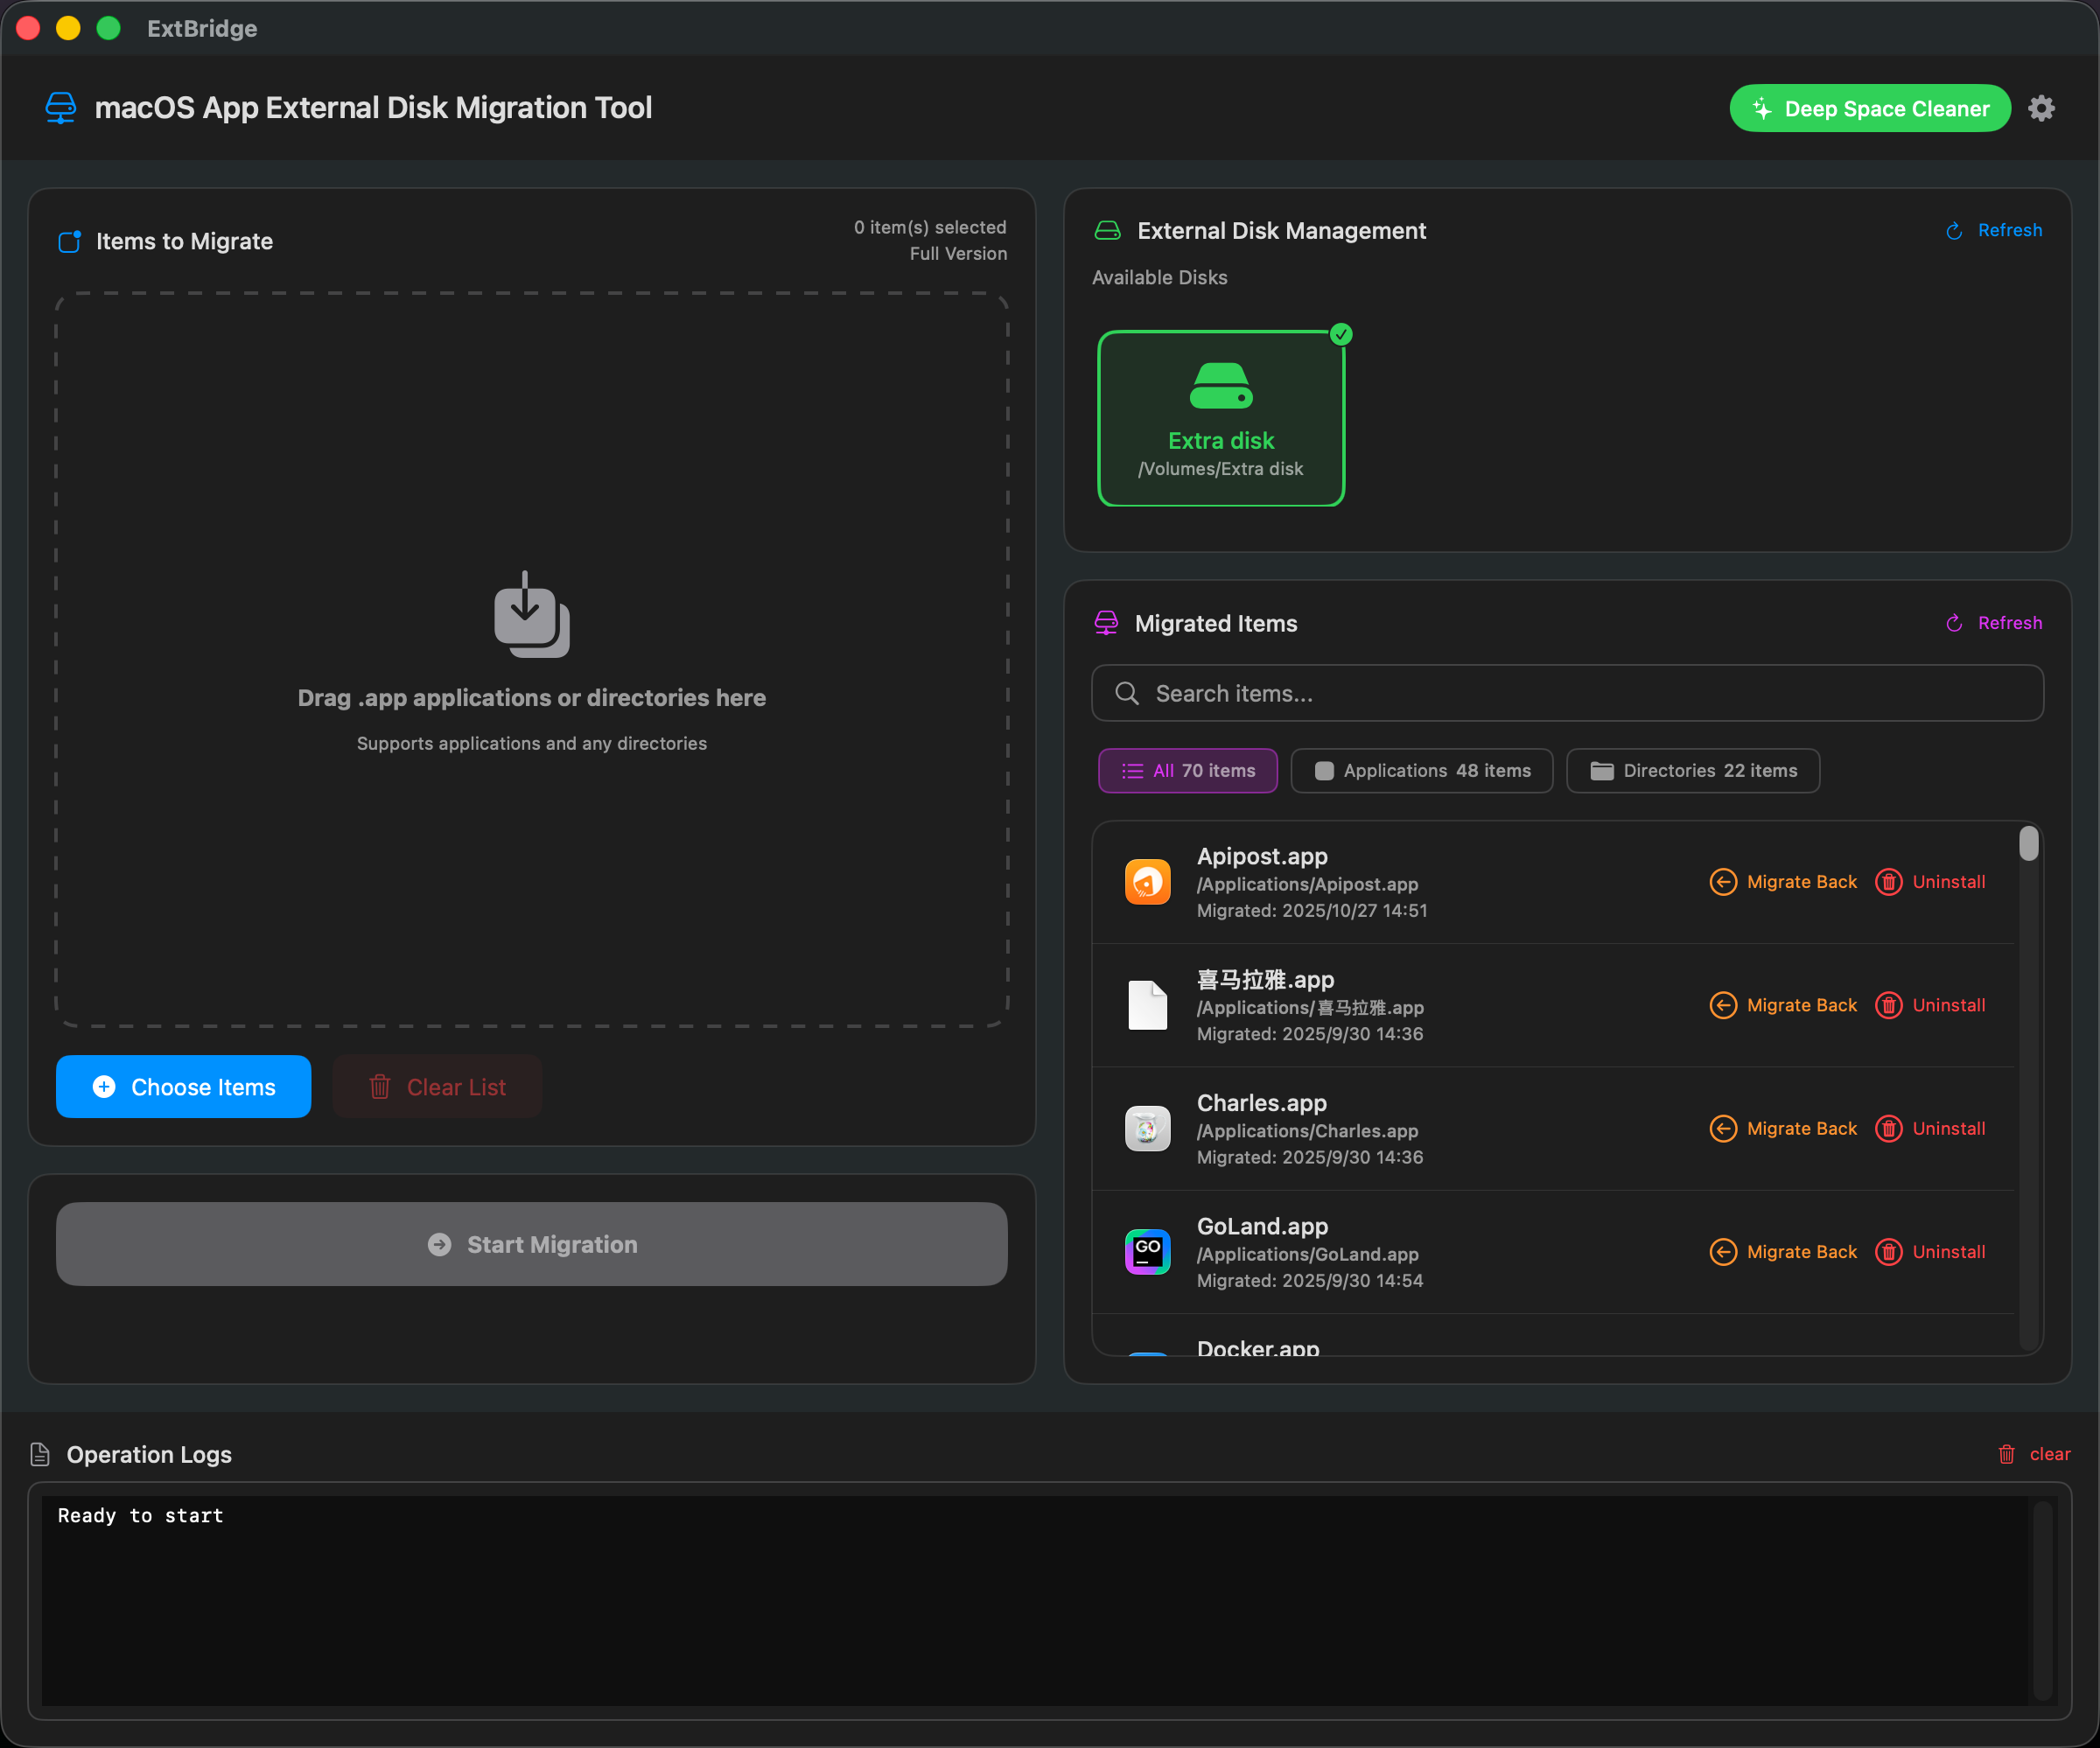Click refresh icon in External Disk Management
This screenshot has width=2100, height=1748.
(x=1954, y=231)
